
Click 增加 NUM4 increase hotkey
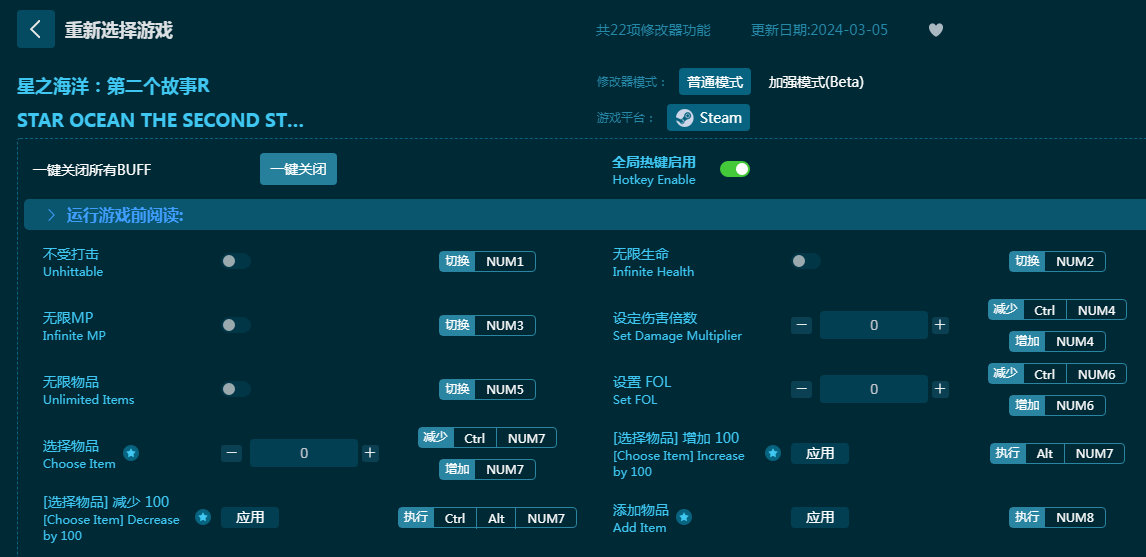(x=1058, y=341)
